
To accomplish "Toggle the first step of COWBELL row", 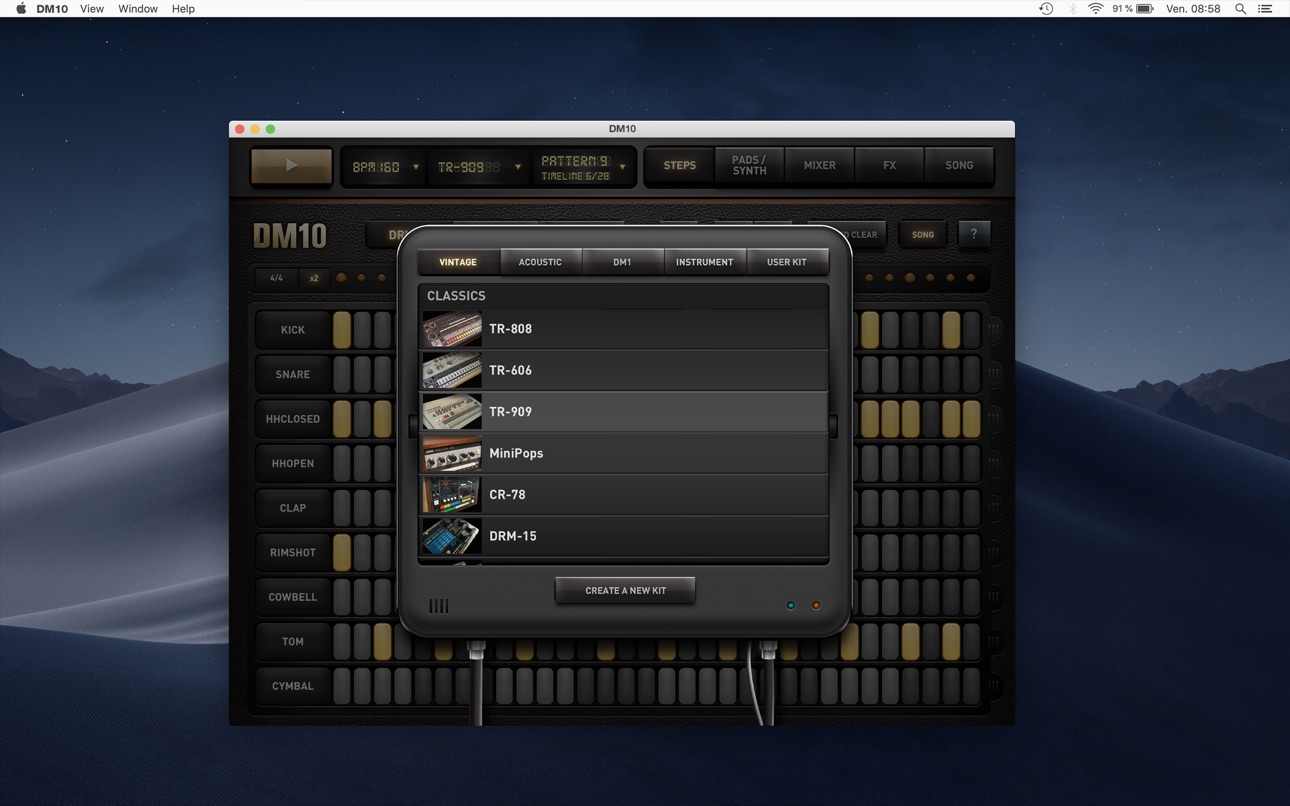I will pyautogui.click(x=342, y=596).
